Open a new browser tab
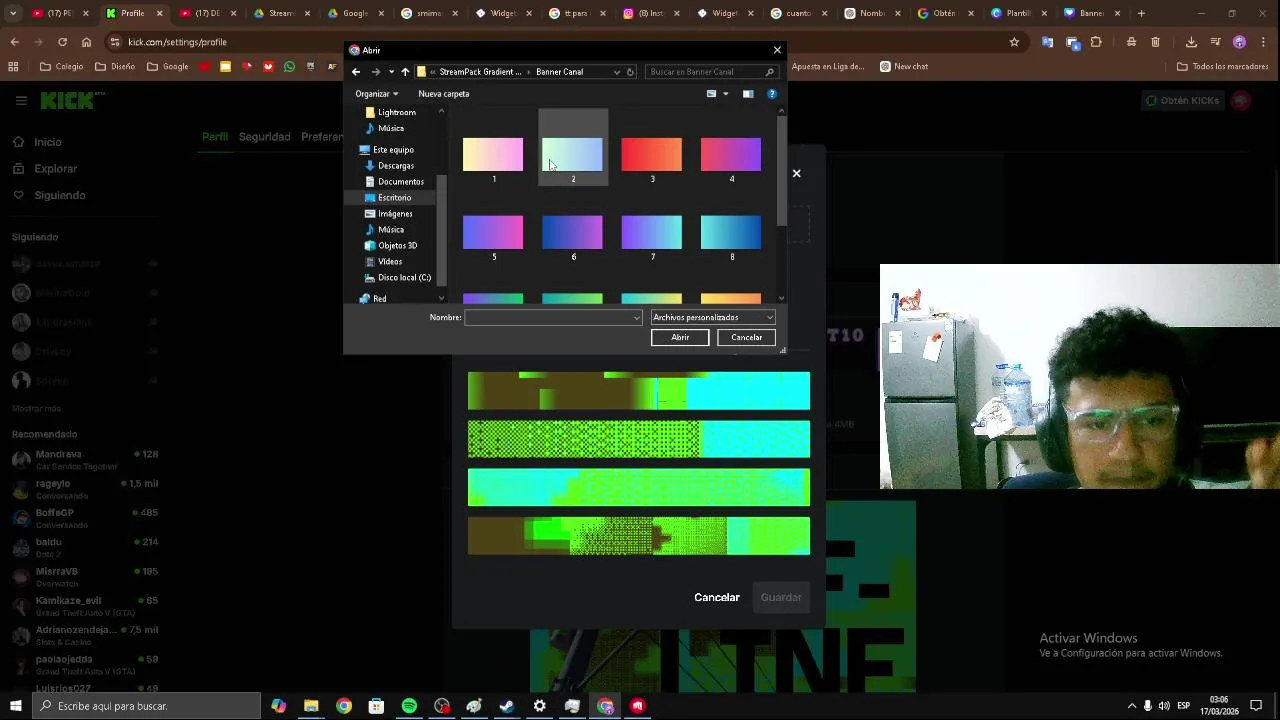The width and height of the screenshot is (1280, 720). point(1142,14)
